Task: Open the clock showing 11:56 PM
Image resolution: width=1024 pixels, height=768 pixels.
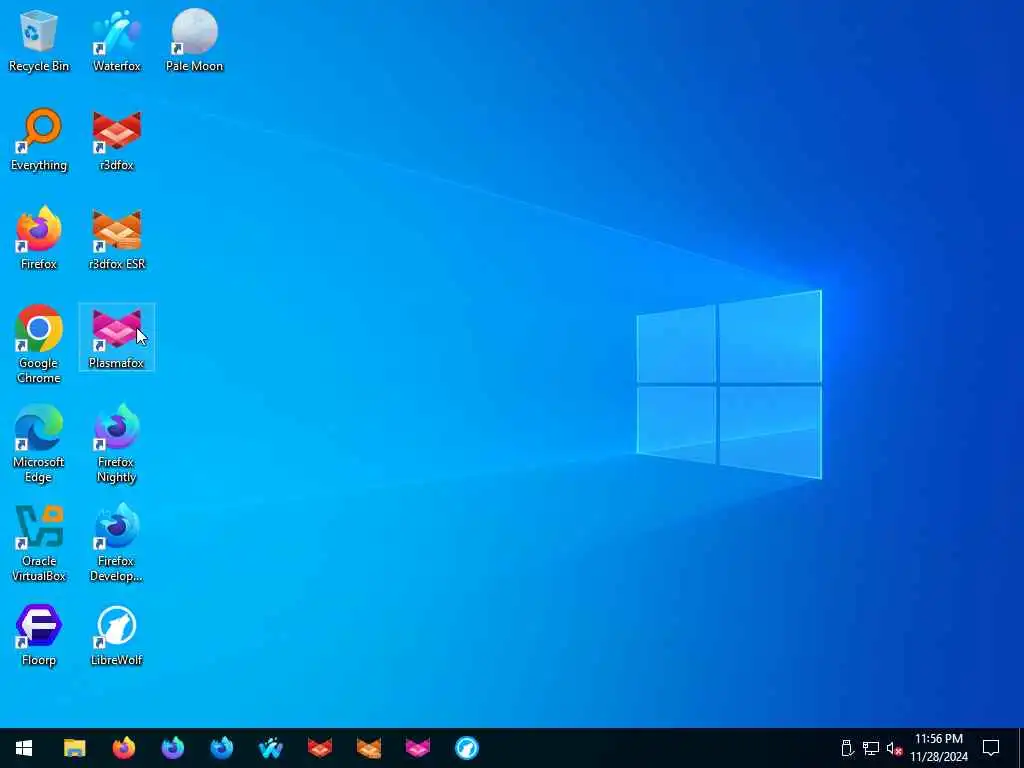Action: [x=938, y=748]
